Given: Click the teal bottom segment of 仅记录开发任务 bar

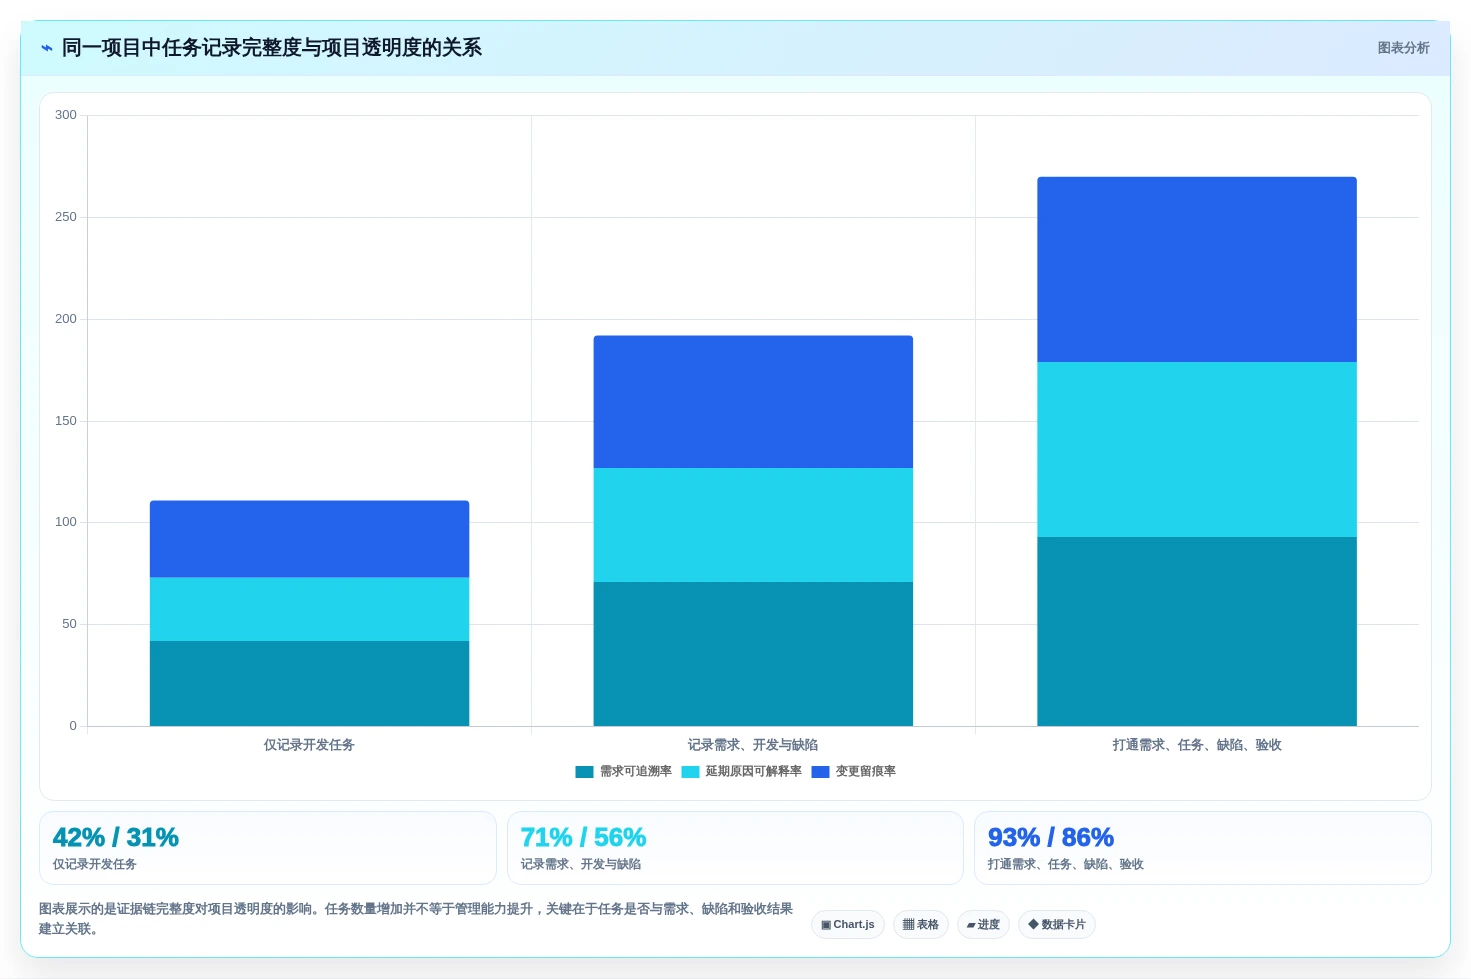Looking at the screenshot, I should tap(309, 684).
